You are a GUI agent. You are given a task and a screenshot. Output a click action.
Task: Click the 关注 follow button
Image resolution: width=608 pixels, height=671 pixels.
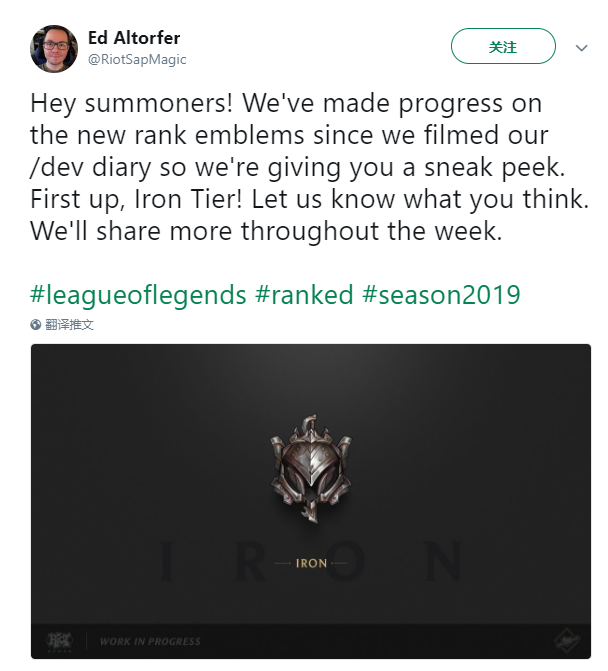pyautogui.click(x=503, y=46)
